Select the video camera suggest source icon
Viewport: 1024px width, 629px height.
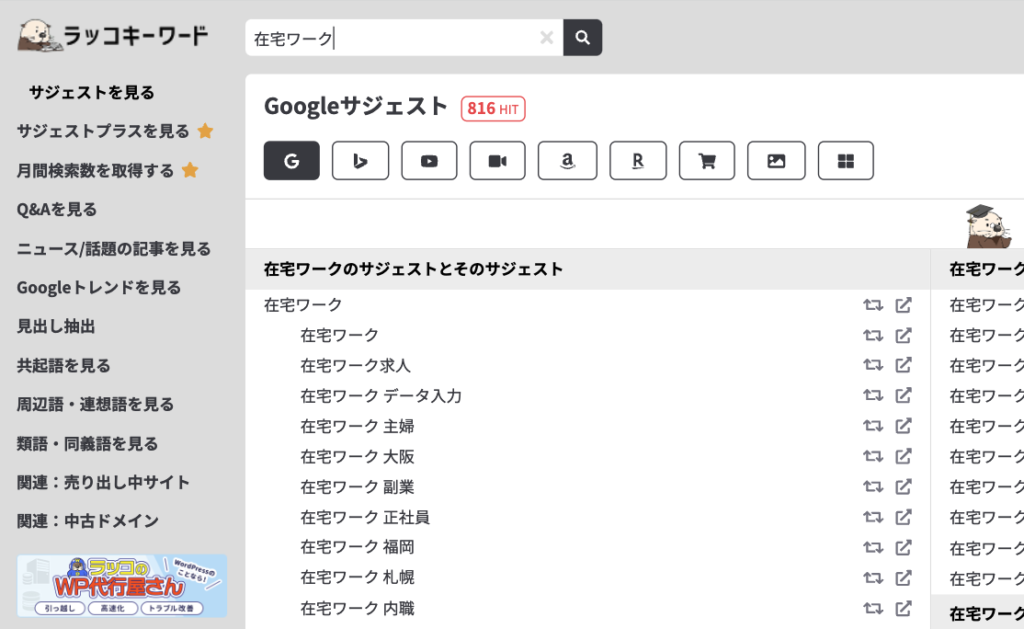click(x=498, y=161)
